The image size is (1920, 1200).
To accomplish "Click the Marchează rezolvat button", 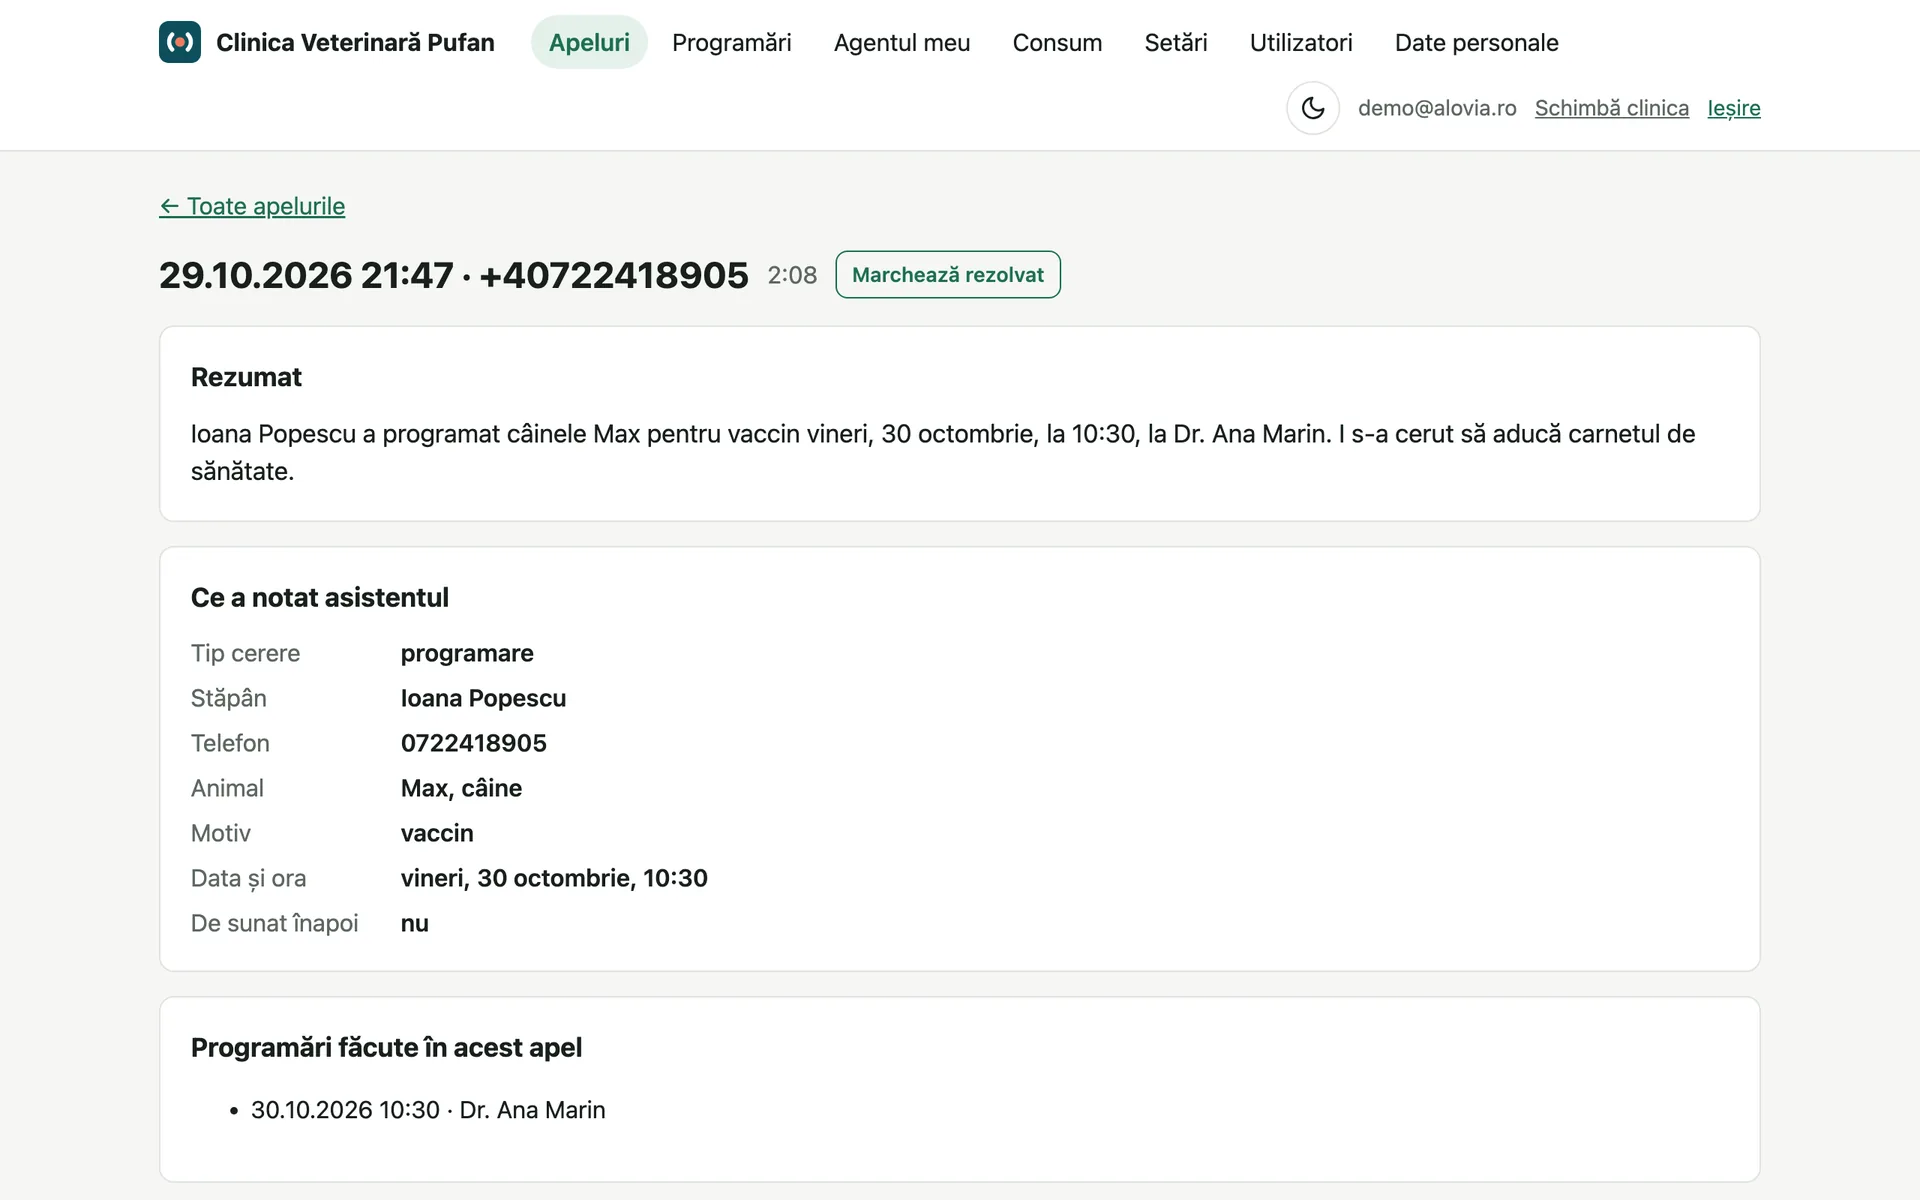I will (948, 275).
